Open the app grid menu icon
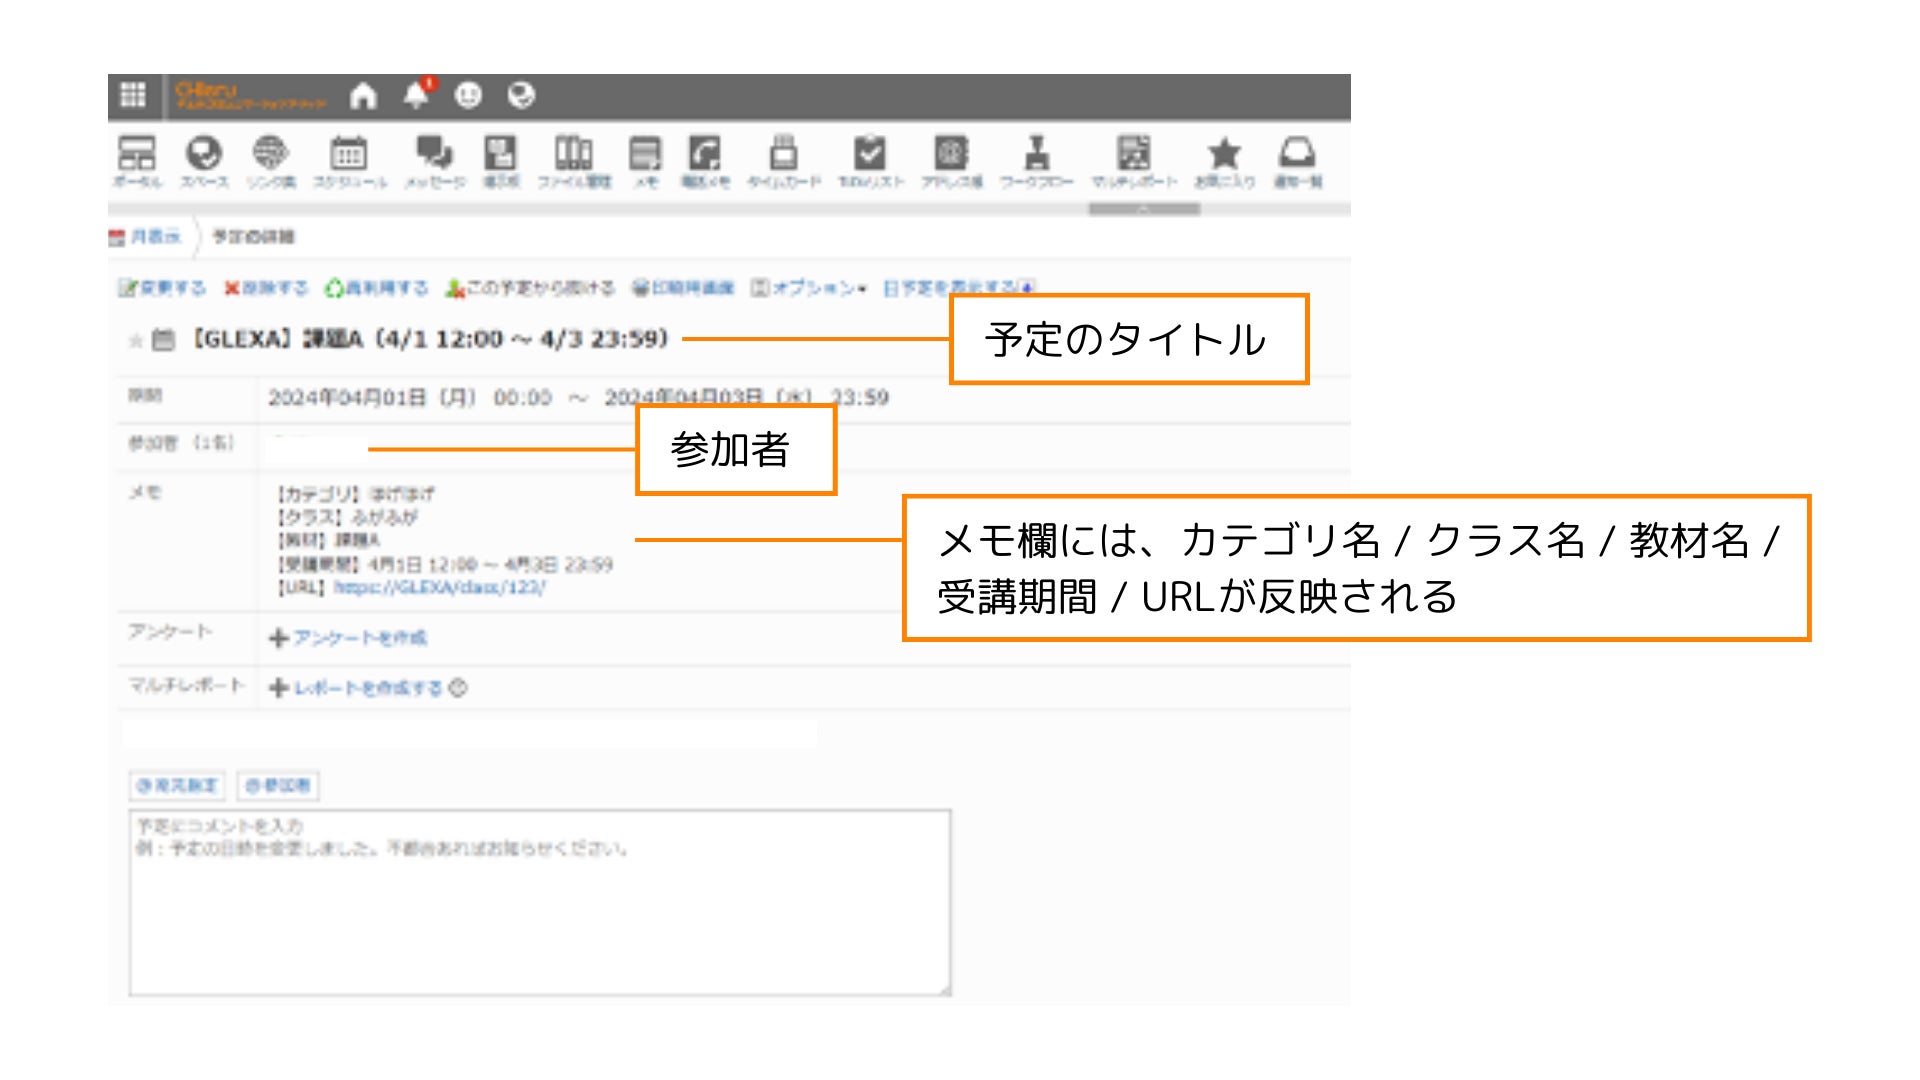The height and width of the screenshot is (1080, 1920). 133,95
